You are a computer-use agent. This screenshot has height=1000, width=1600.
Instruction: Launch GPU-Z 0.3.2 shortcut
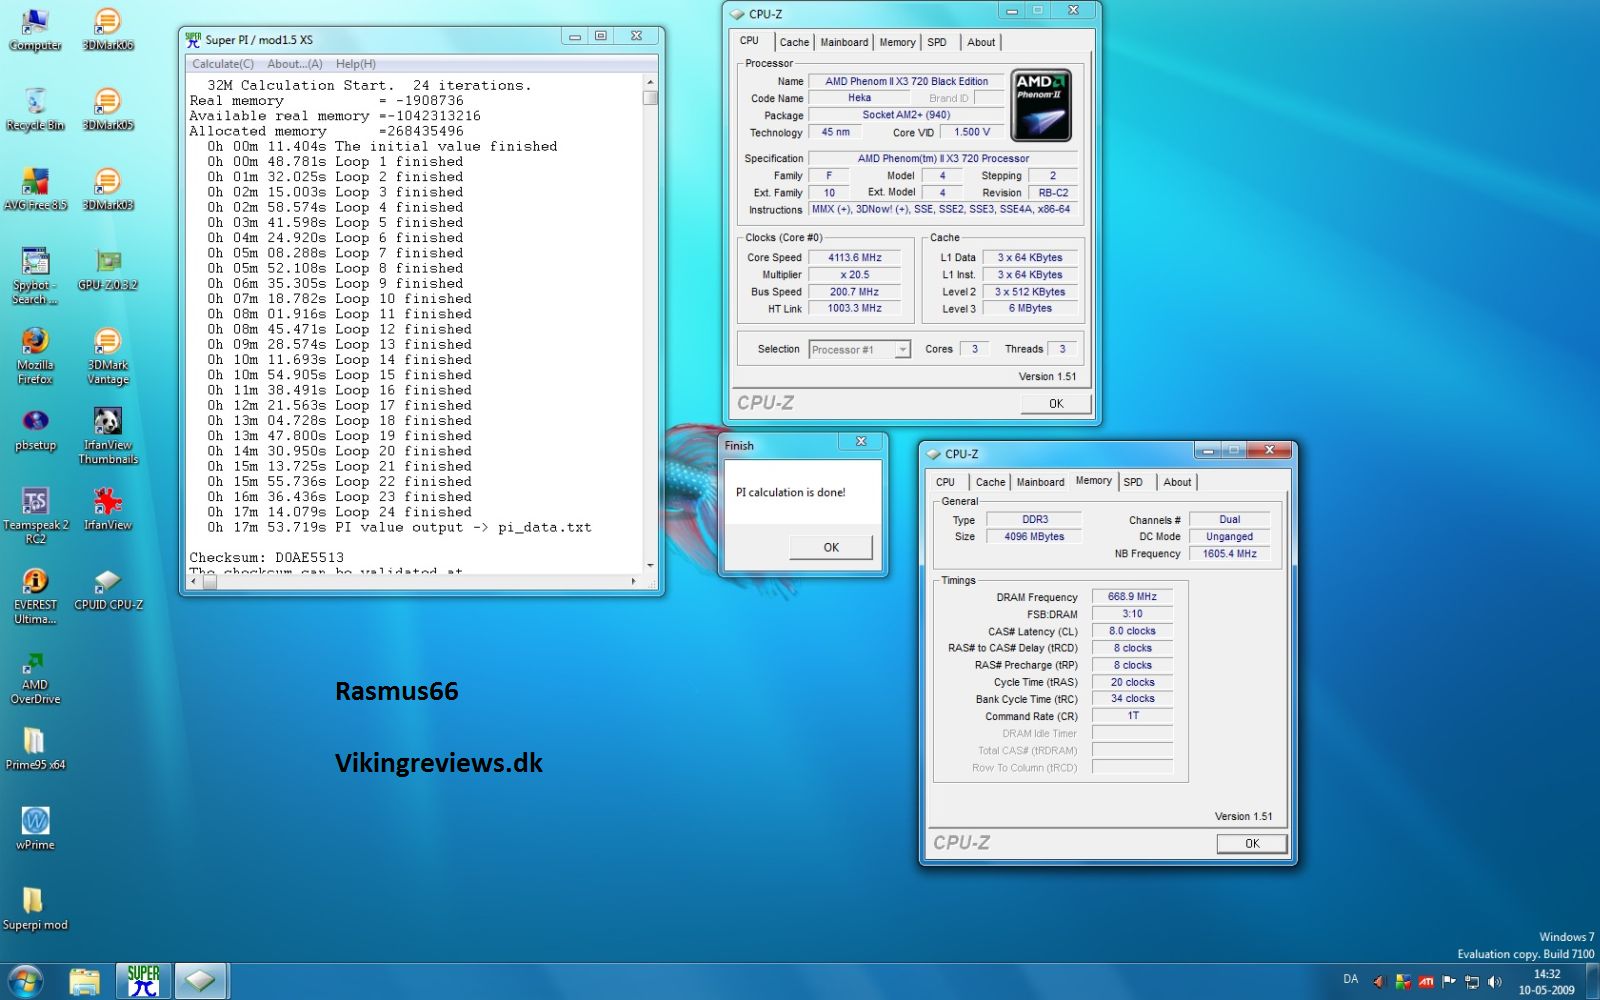point(107,268)
